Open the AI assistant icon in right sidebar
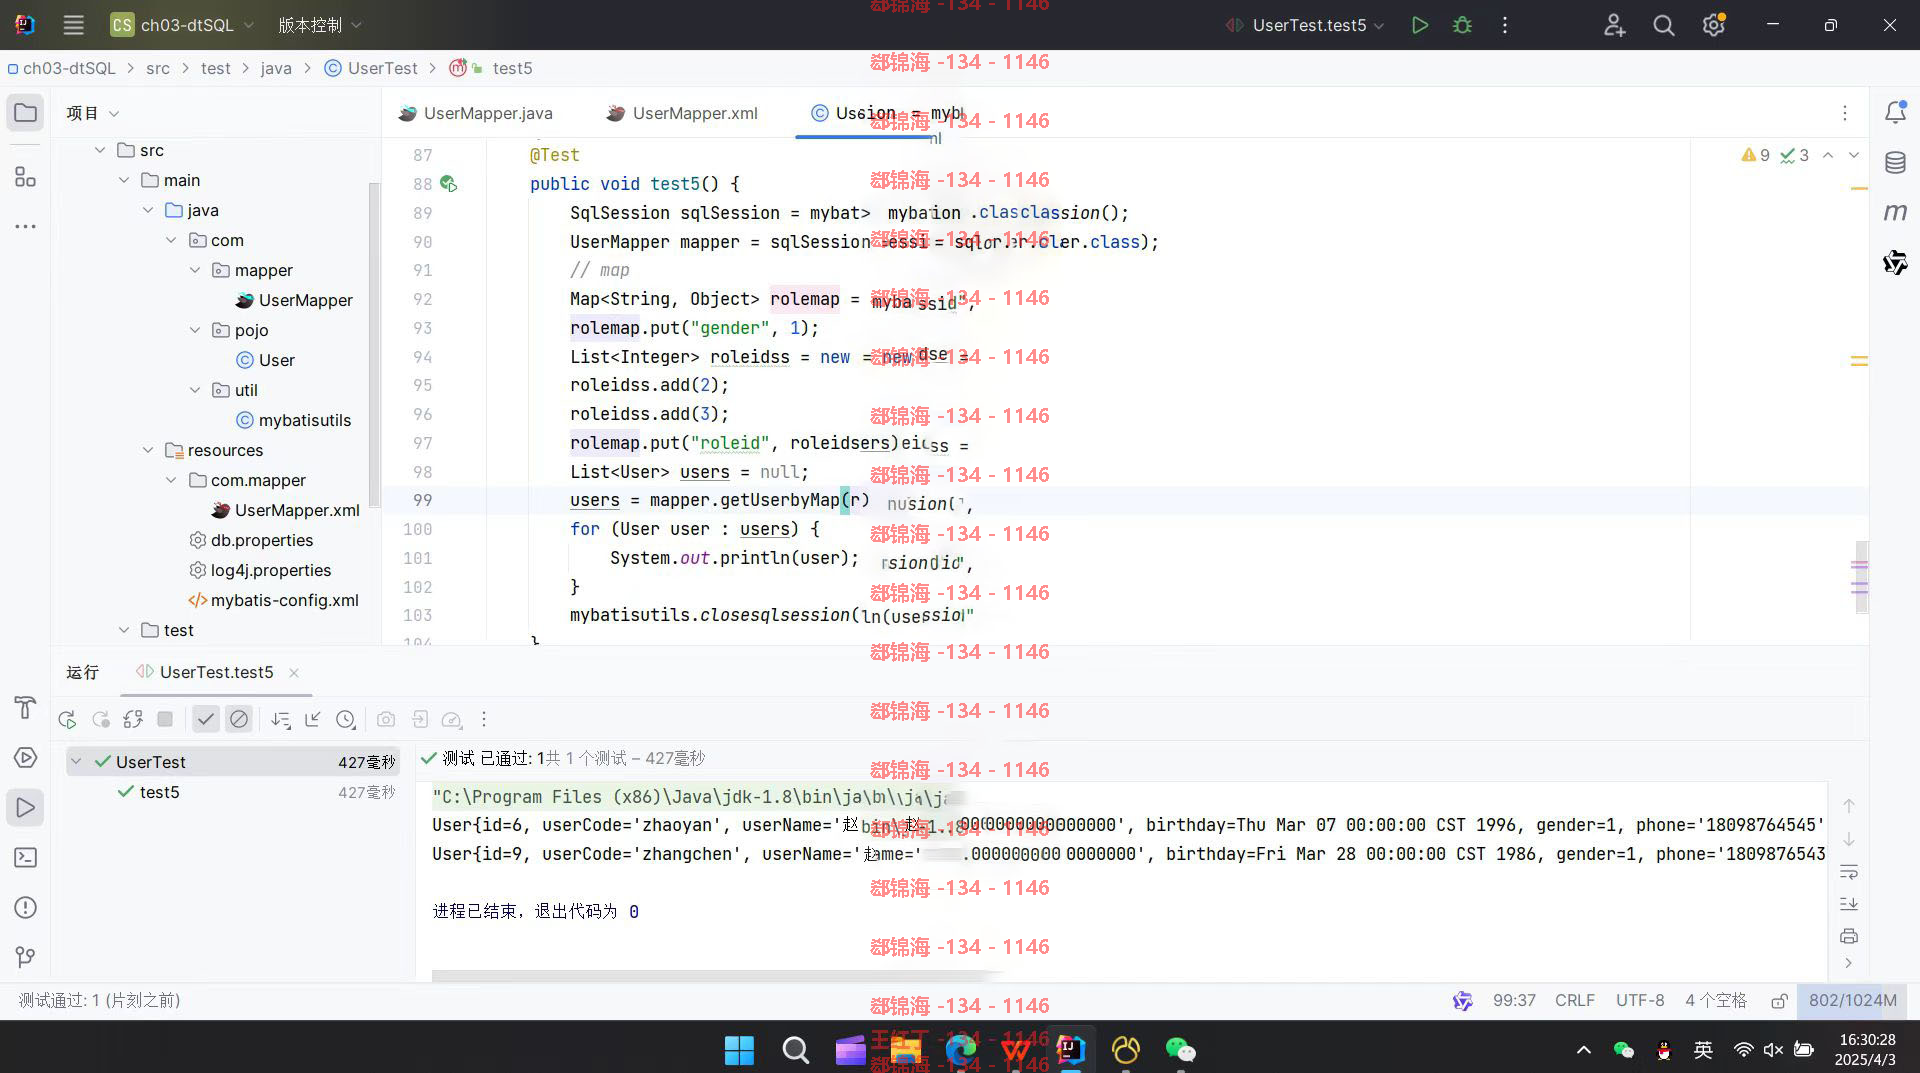Viewport: 1920px width, 1073px height. (1895, 262)
